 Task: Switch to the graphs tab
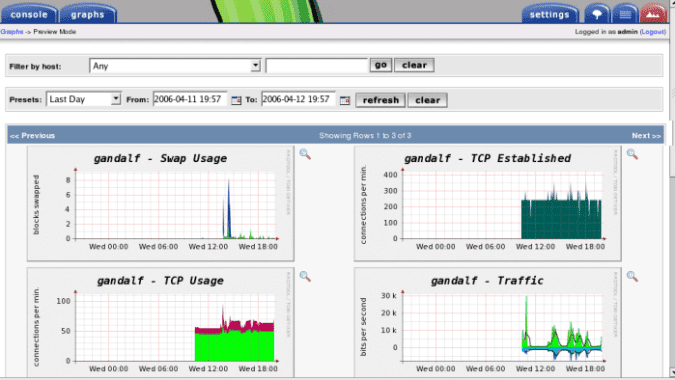[x=88, y=14]
